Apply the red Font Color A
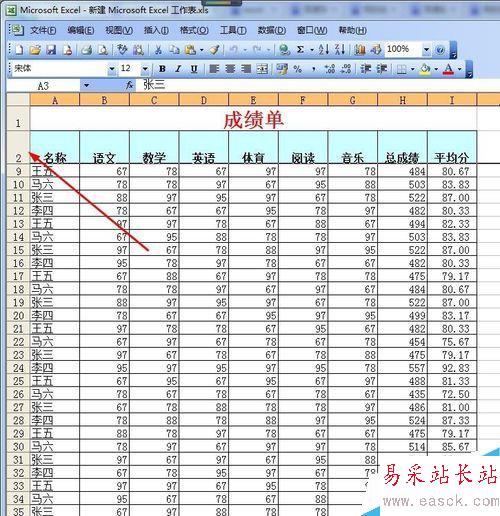500x516 pixels. coord(449,69)
